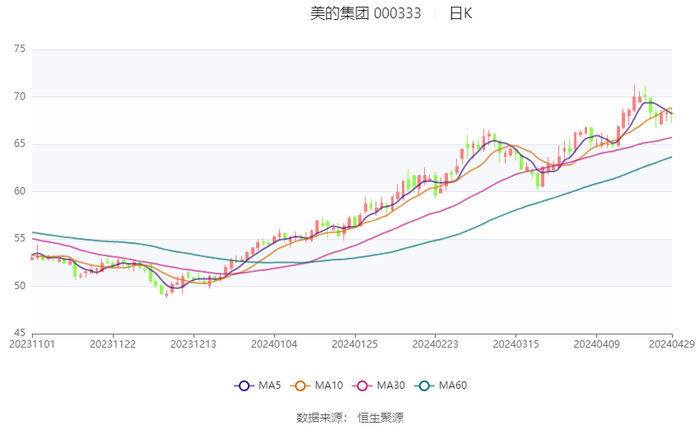Click the x-axis date 20240429
This screenshot has width=700, height=426.
(x=672, y=344)
